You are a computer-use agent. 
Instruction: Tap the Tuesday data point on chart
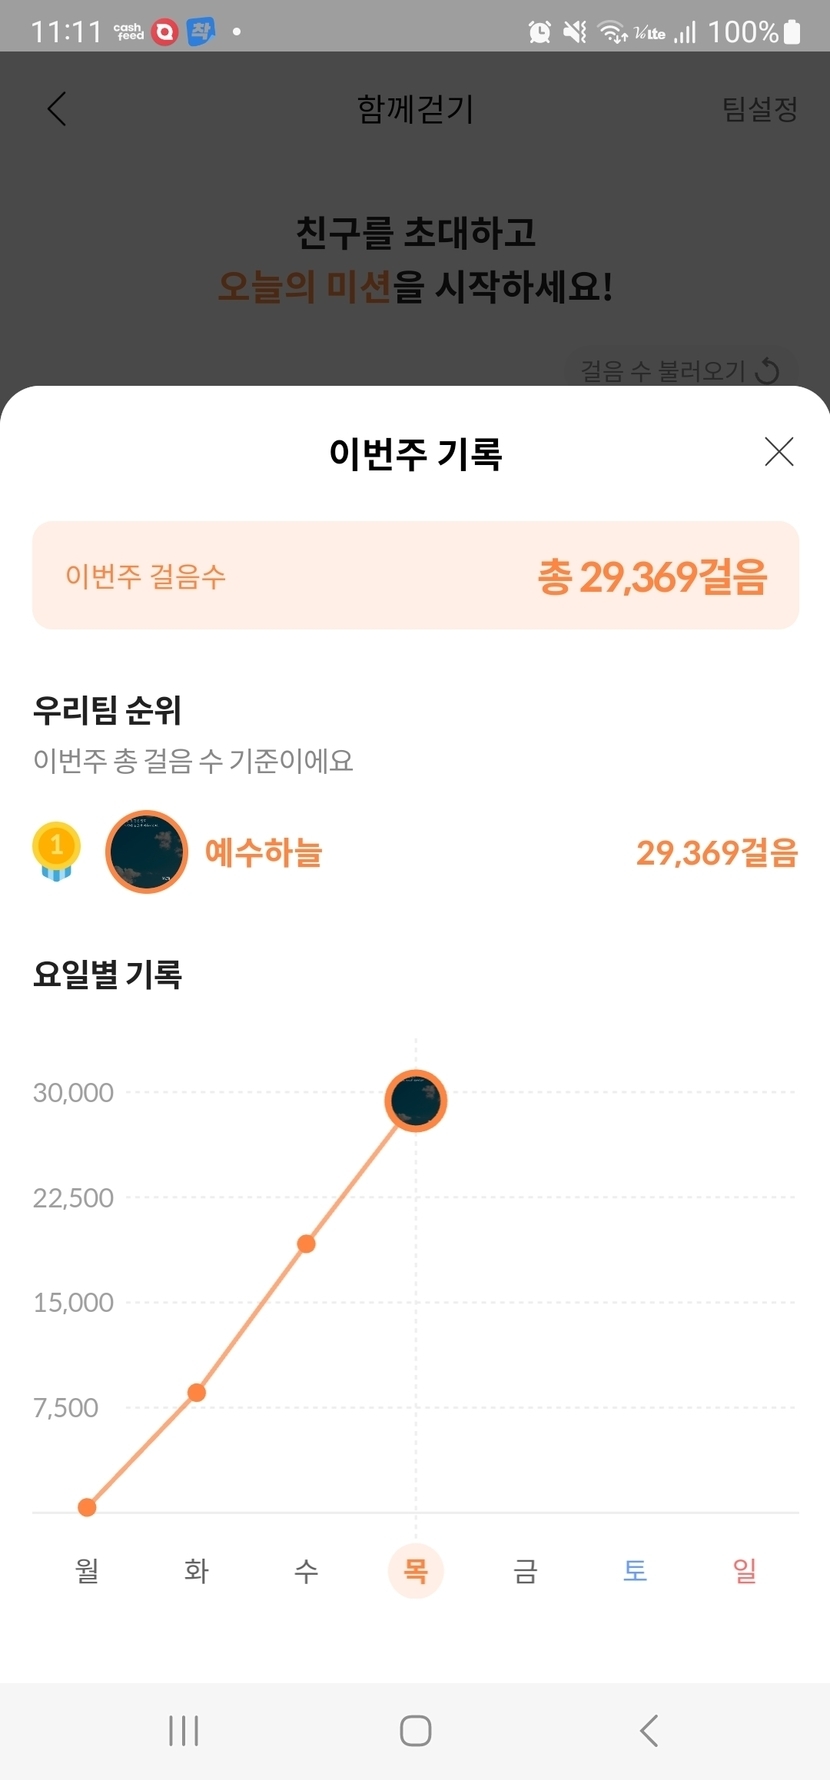point(197,1392)
